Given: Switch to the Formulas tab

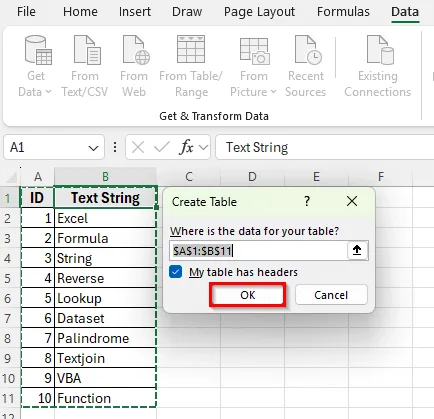Looking at the screenshot, I should 343,12.
